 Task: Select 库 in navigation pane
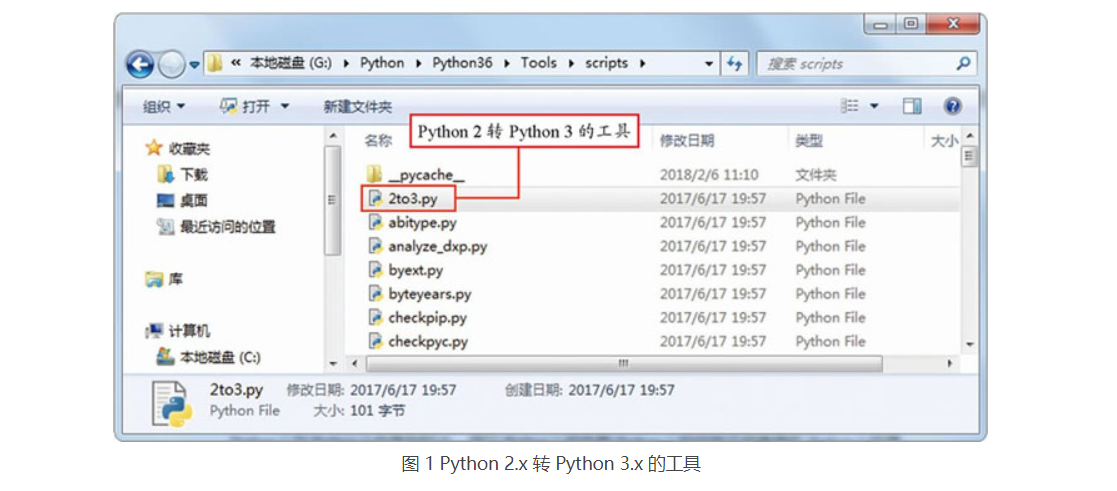(175, 279)
